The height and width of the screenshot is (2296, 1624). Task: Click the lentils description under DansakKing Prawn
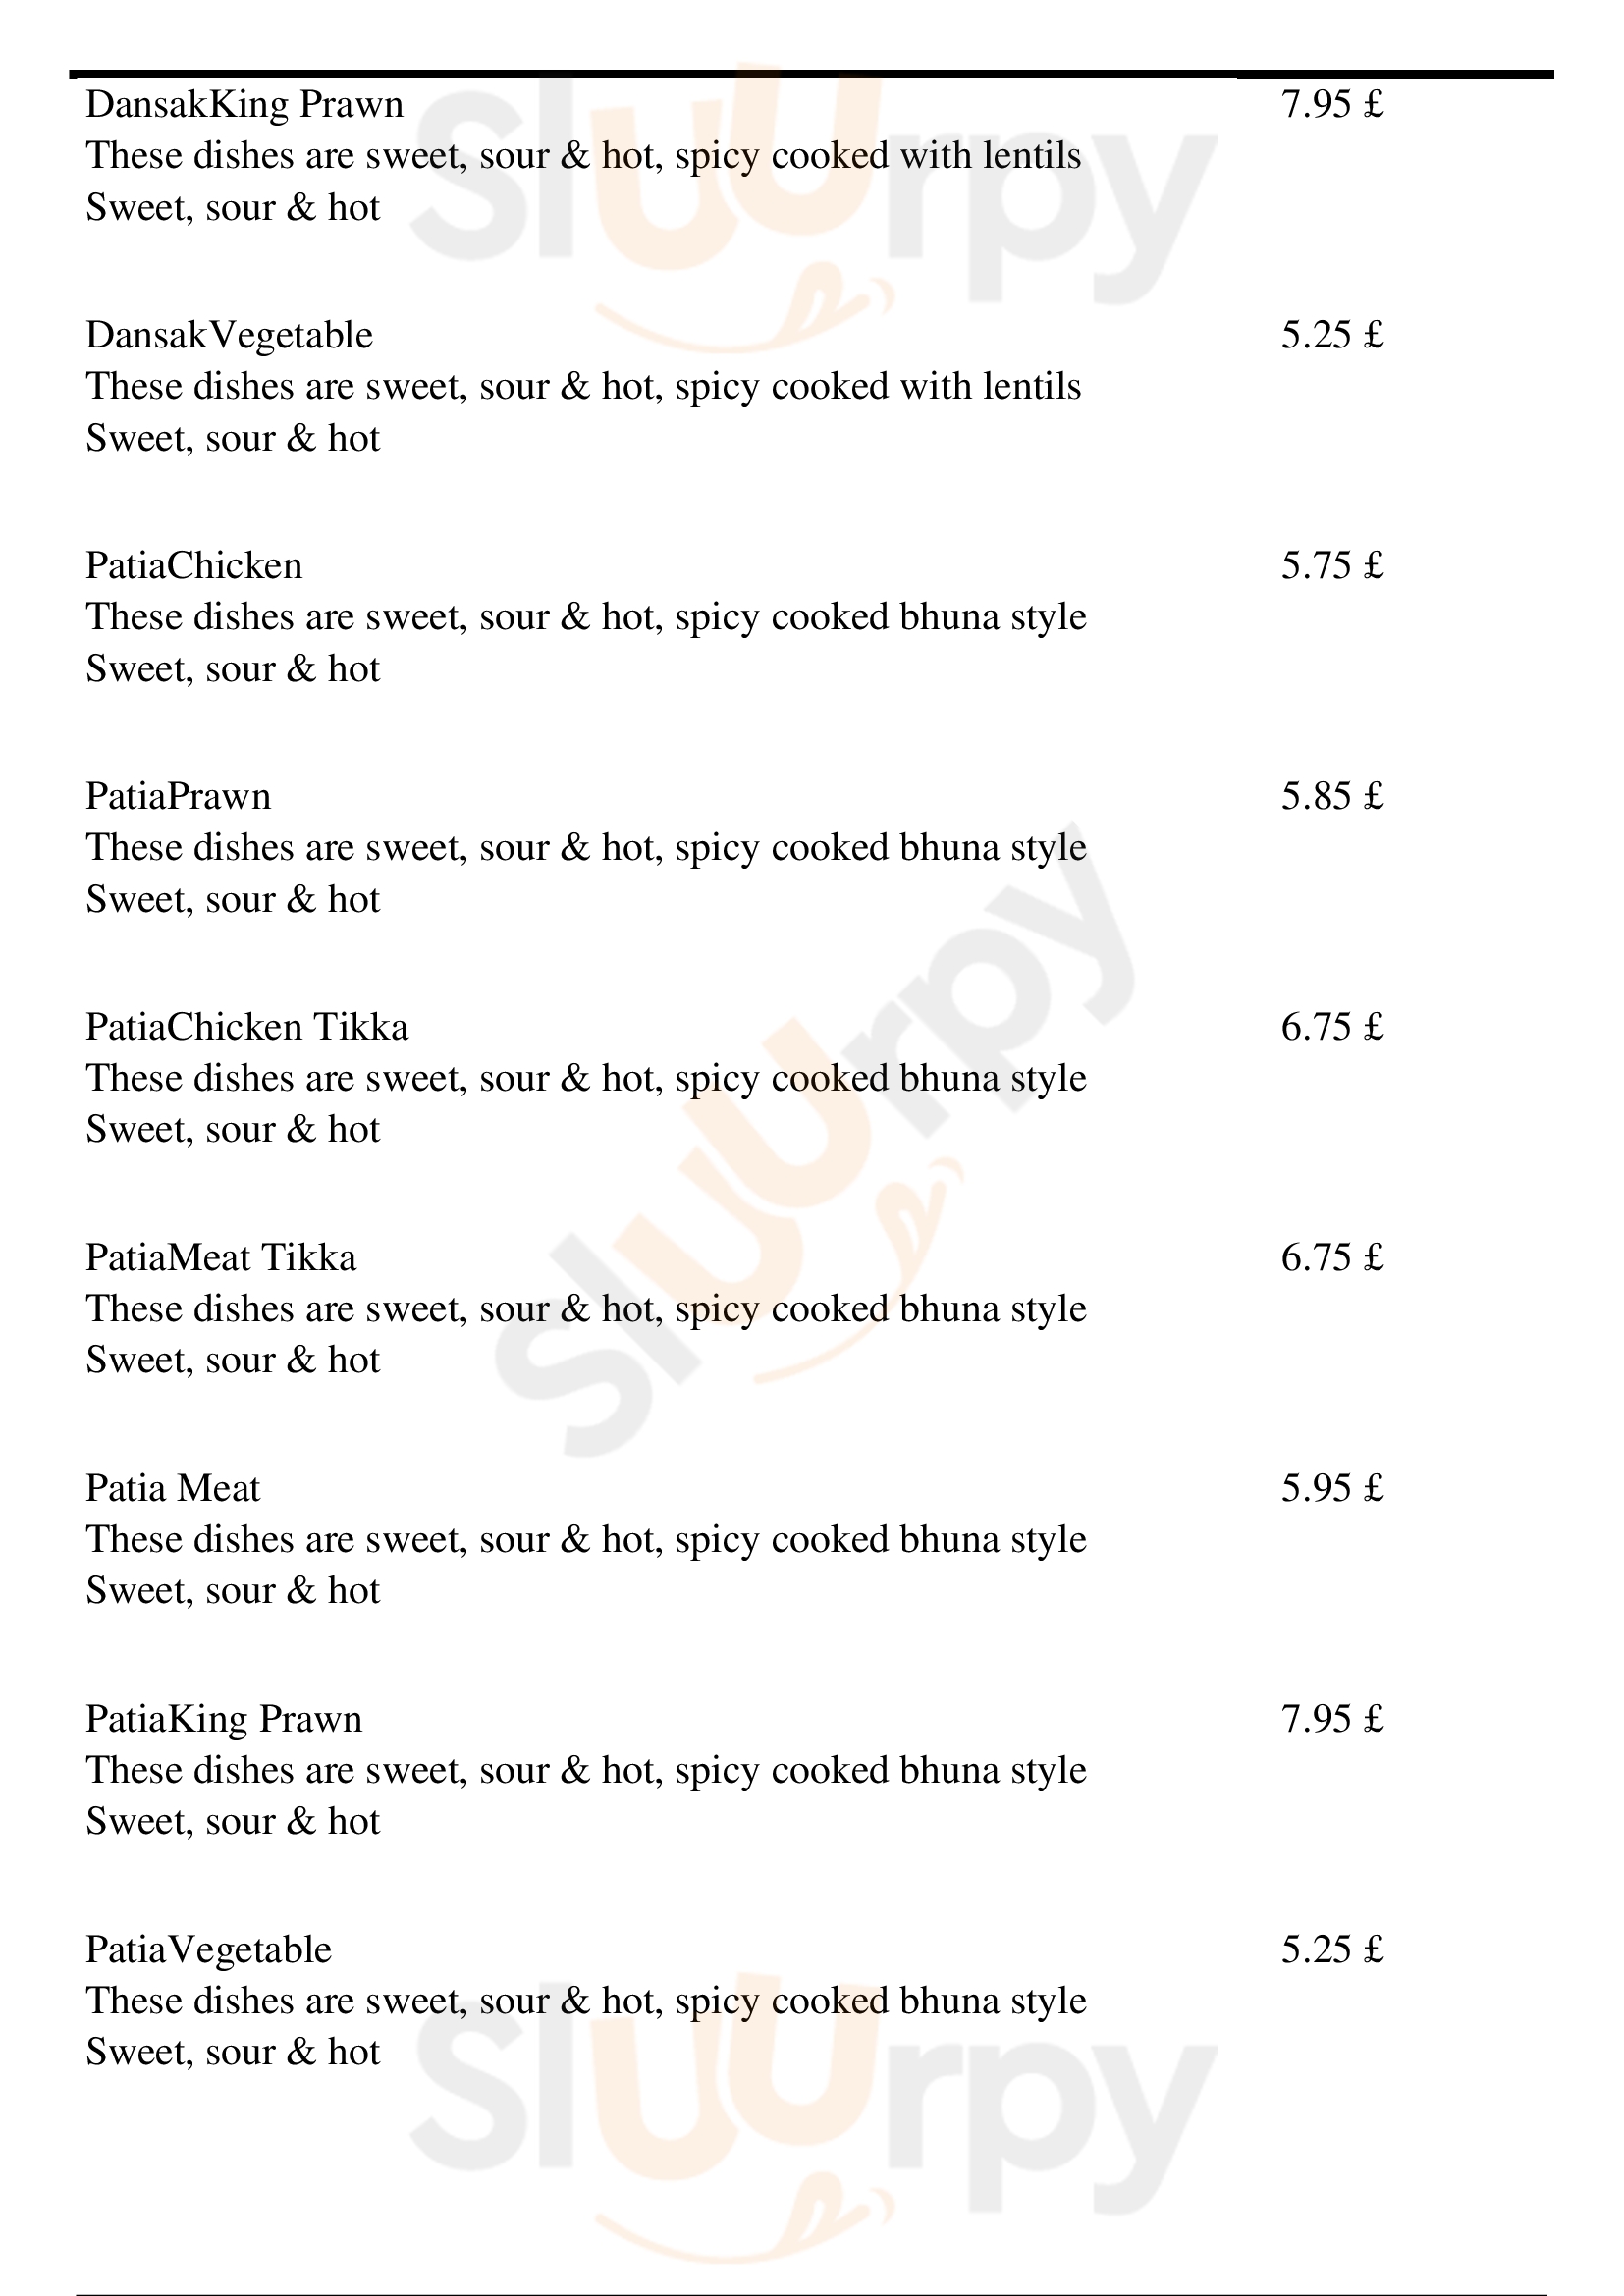pyautogui.click(x=583, y=156)
